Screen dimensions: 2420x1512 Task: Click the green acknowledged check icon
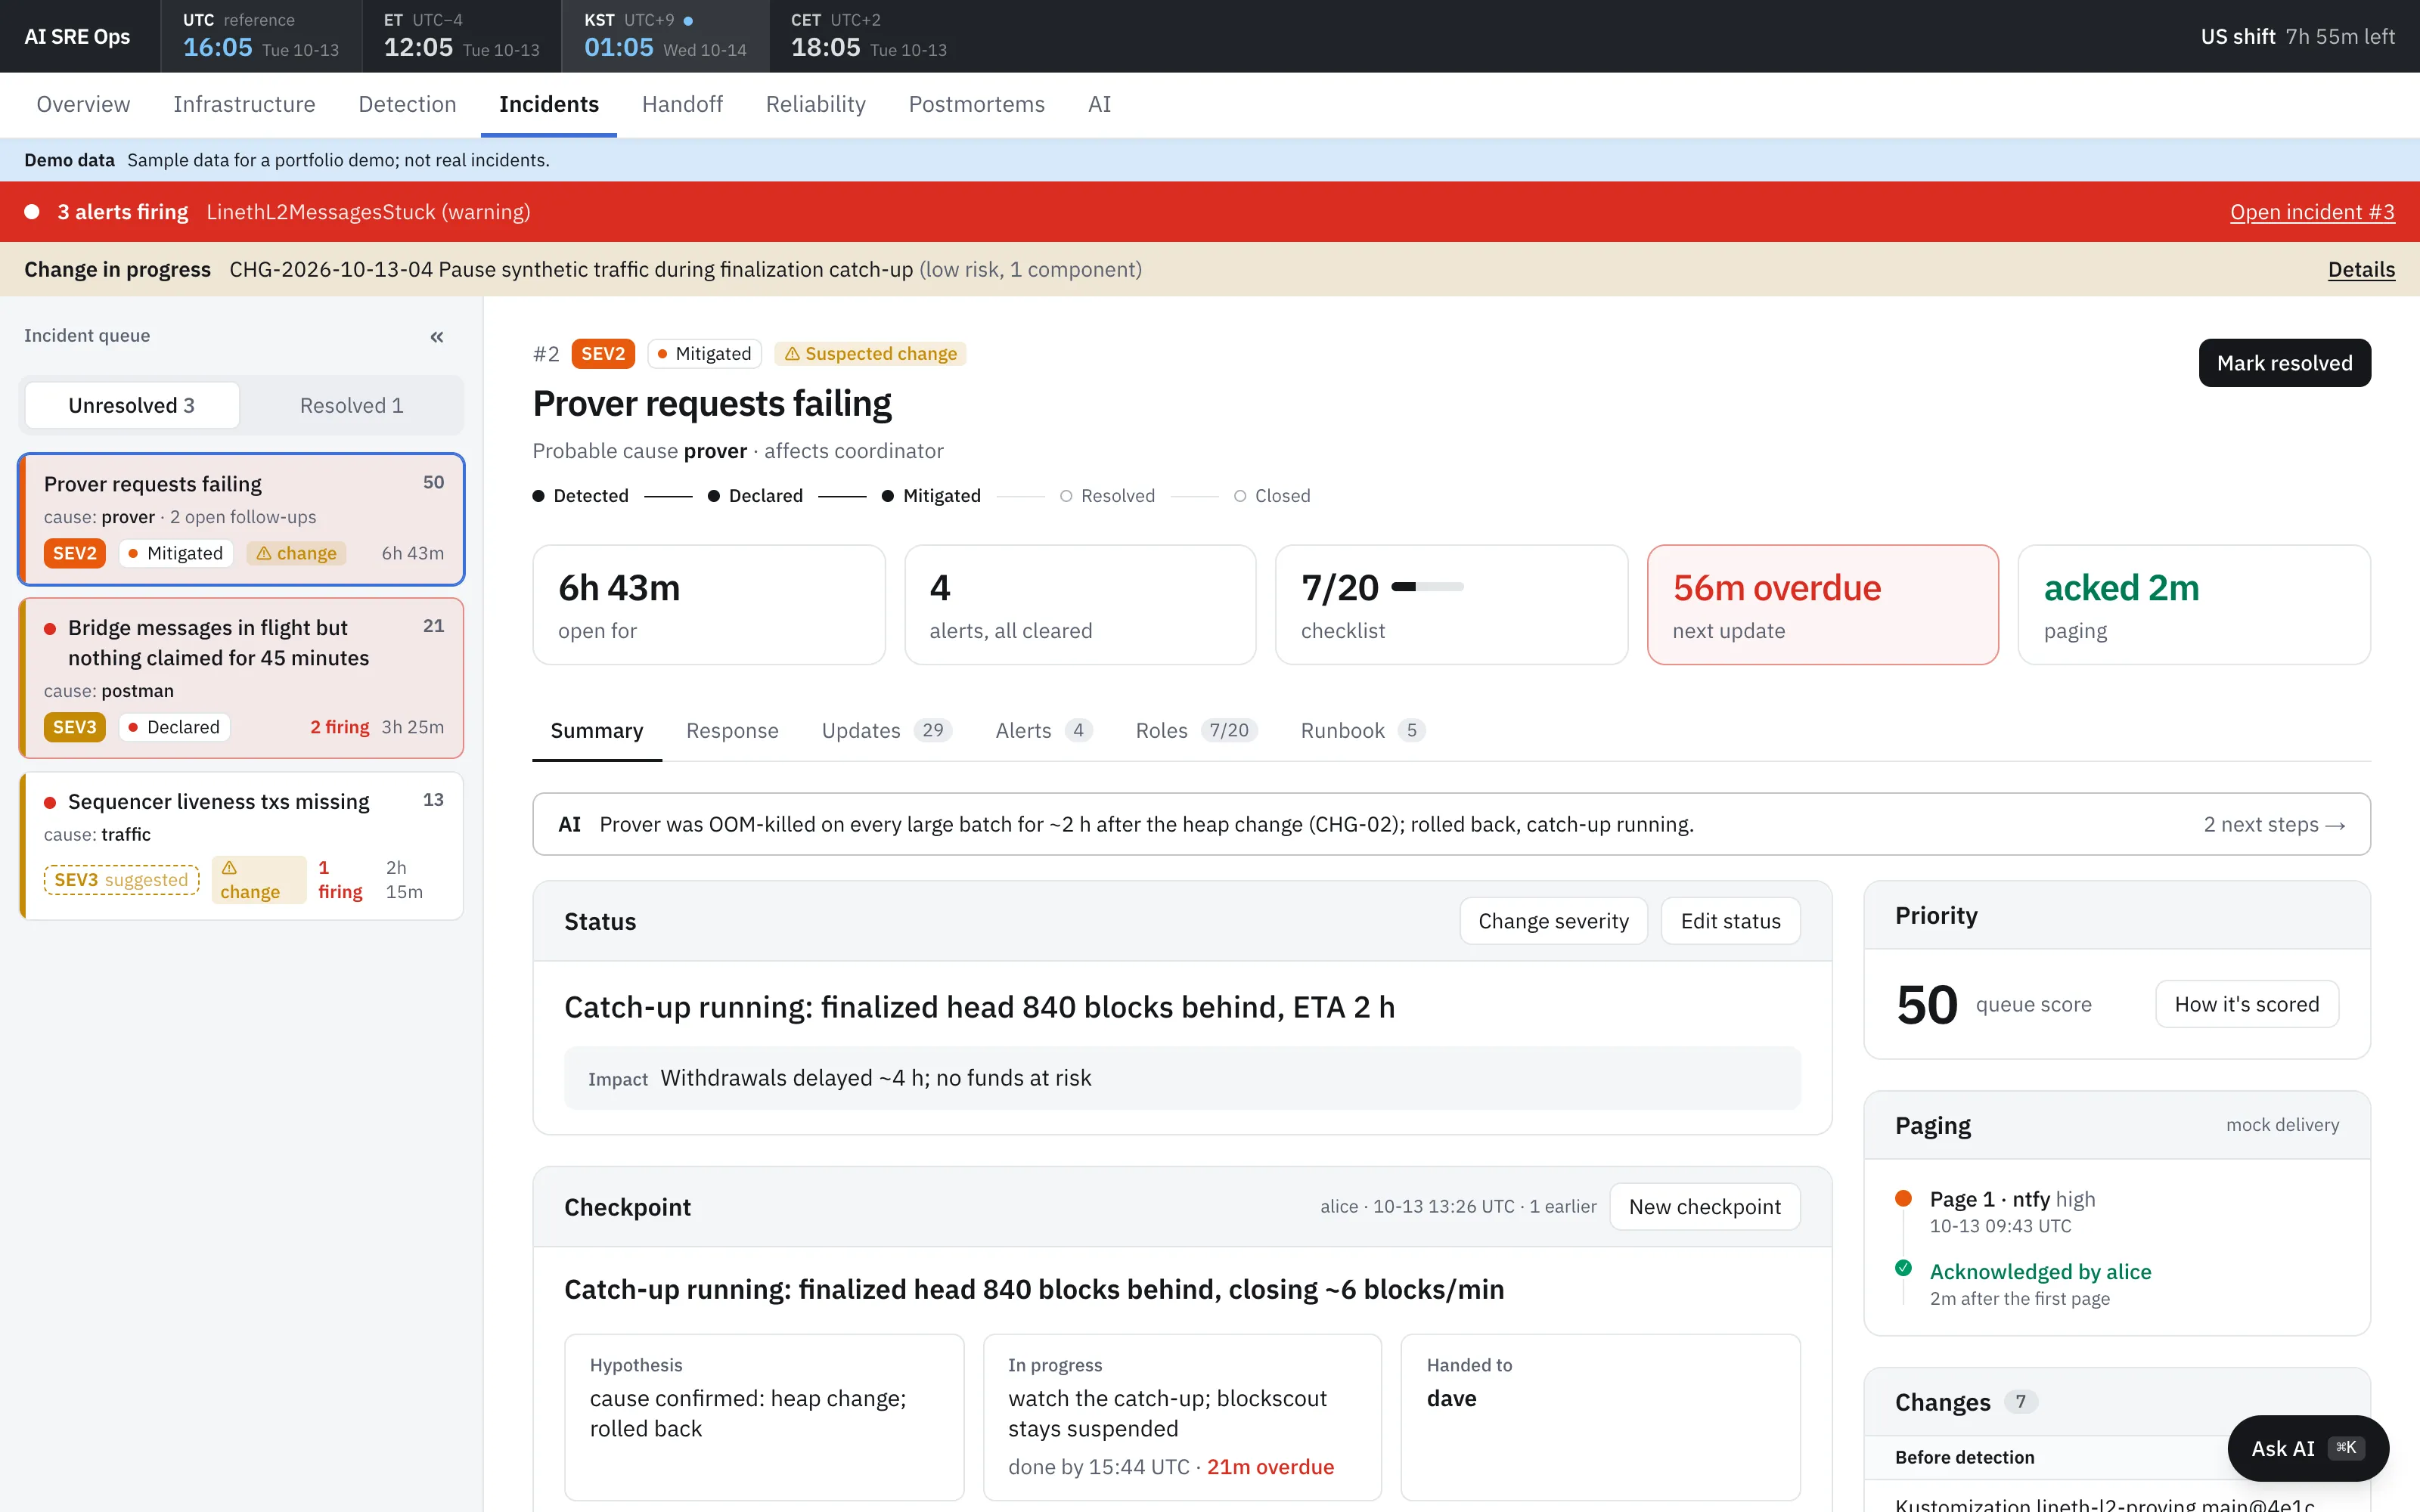click(1903, 1268)
